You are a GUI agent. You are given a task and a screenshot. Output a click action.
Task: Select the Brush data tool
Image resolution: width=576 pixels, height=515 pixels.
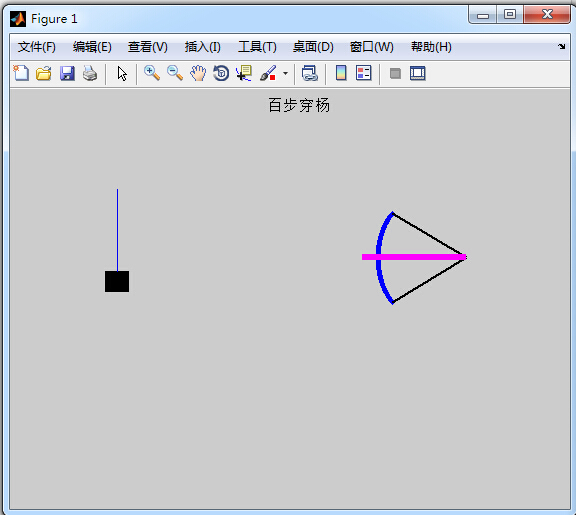(268, 73)
